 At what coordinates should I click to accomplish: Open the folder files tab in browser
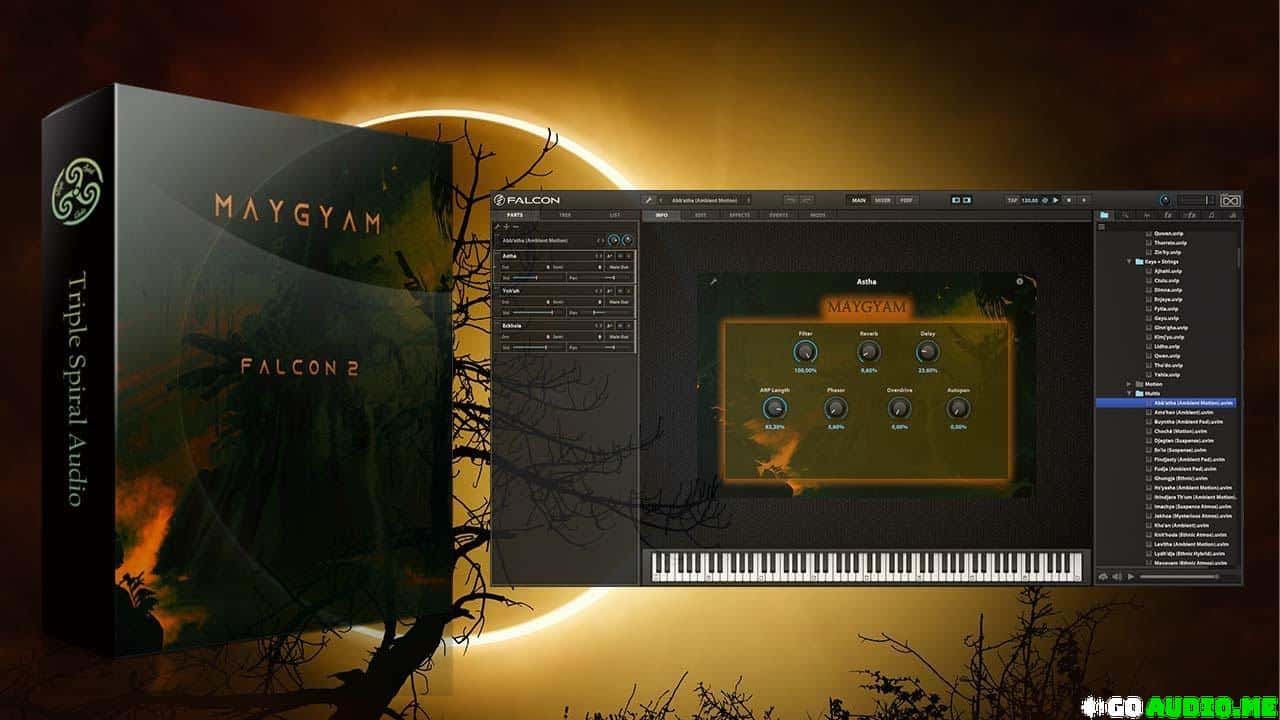(1104, 215)
